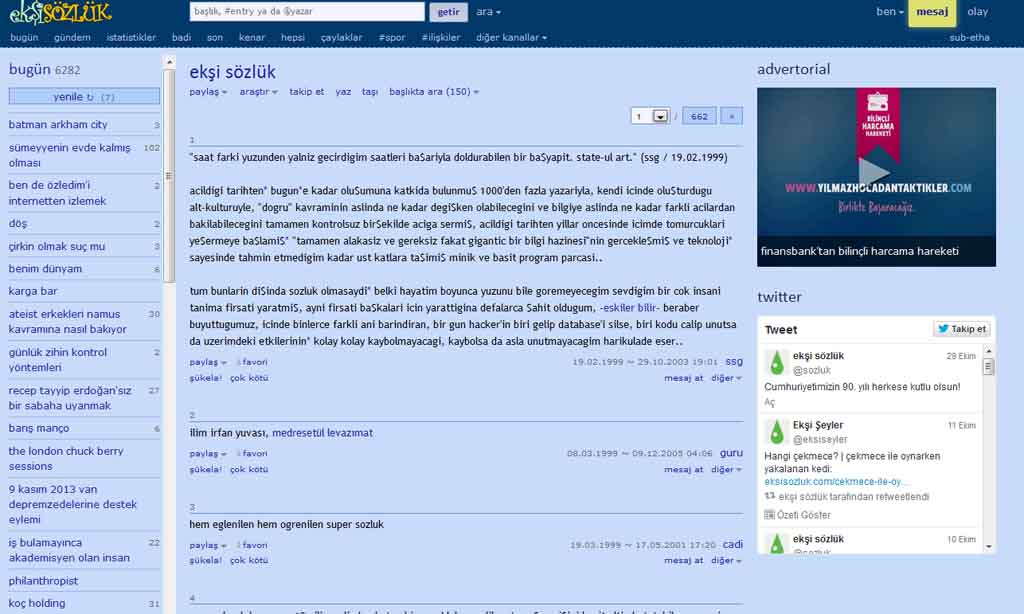
Task: Vote şükela on guru's entry
Action: (205, 470)
